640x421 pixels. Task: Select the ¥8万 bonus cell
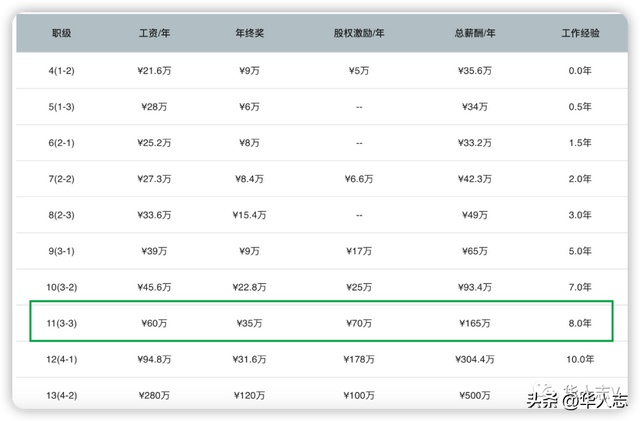(249, 143)
